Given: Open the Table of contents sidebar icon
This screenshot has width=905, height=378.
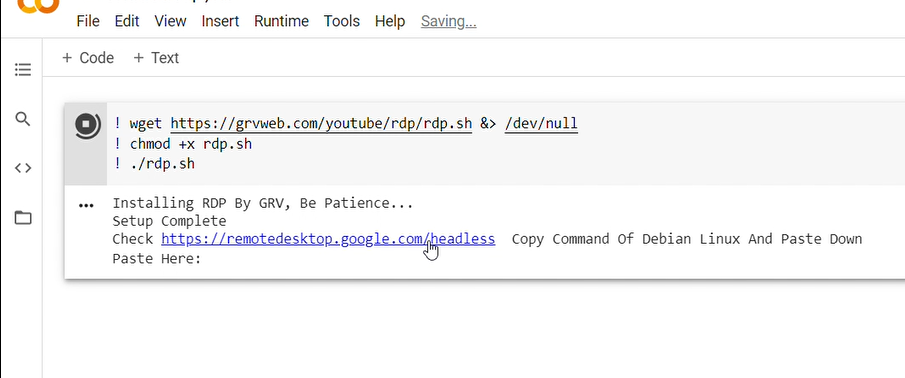Looking at the screenshot, I should pyautogui.click(x=23, y=70).
